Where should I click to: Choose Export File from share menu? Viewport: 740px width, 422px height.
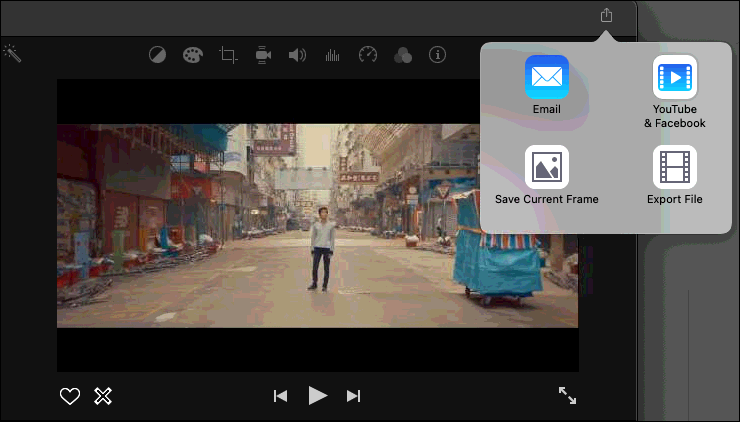674,168
